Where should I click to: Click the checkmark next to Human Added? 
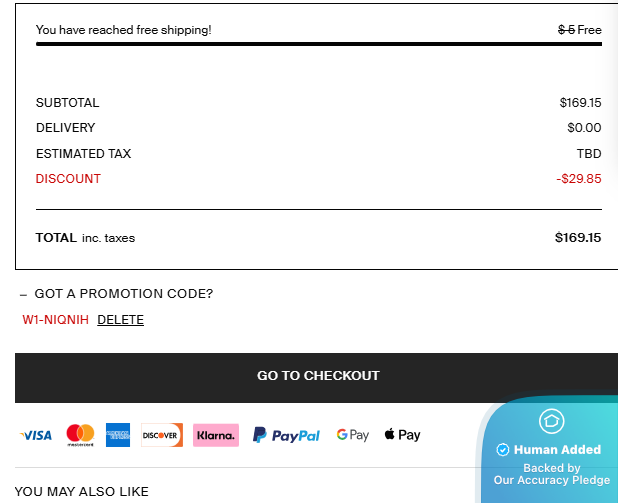pos(503,450)
